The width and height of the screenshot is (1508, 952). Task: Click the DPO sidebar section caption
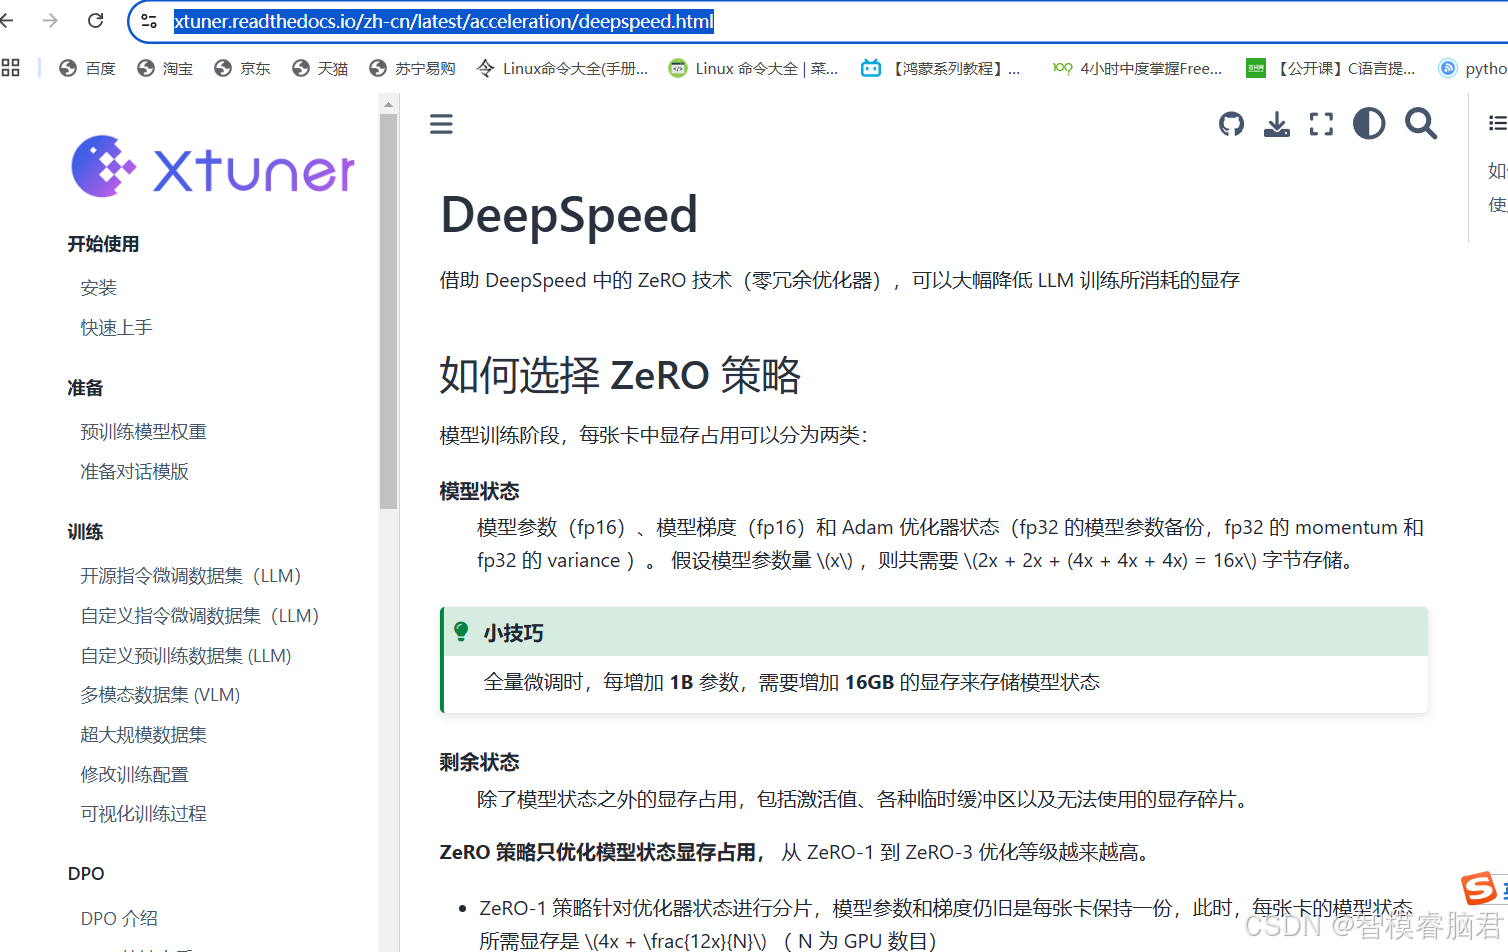(86, 874)
